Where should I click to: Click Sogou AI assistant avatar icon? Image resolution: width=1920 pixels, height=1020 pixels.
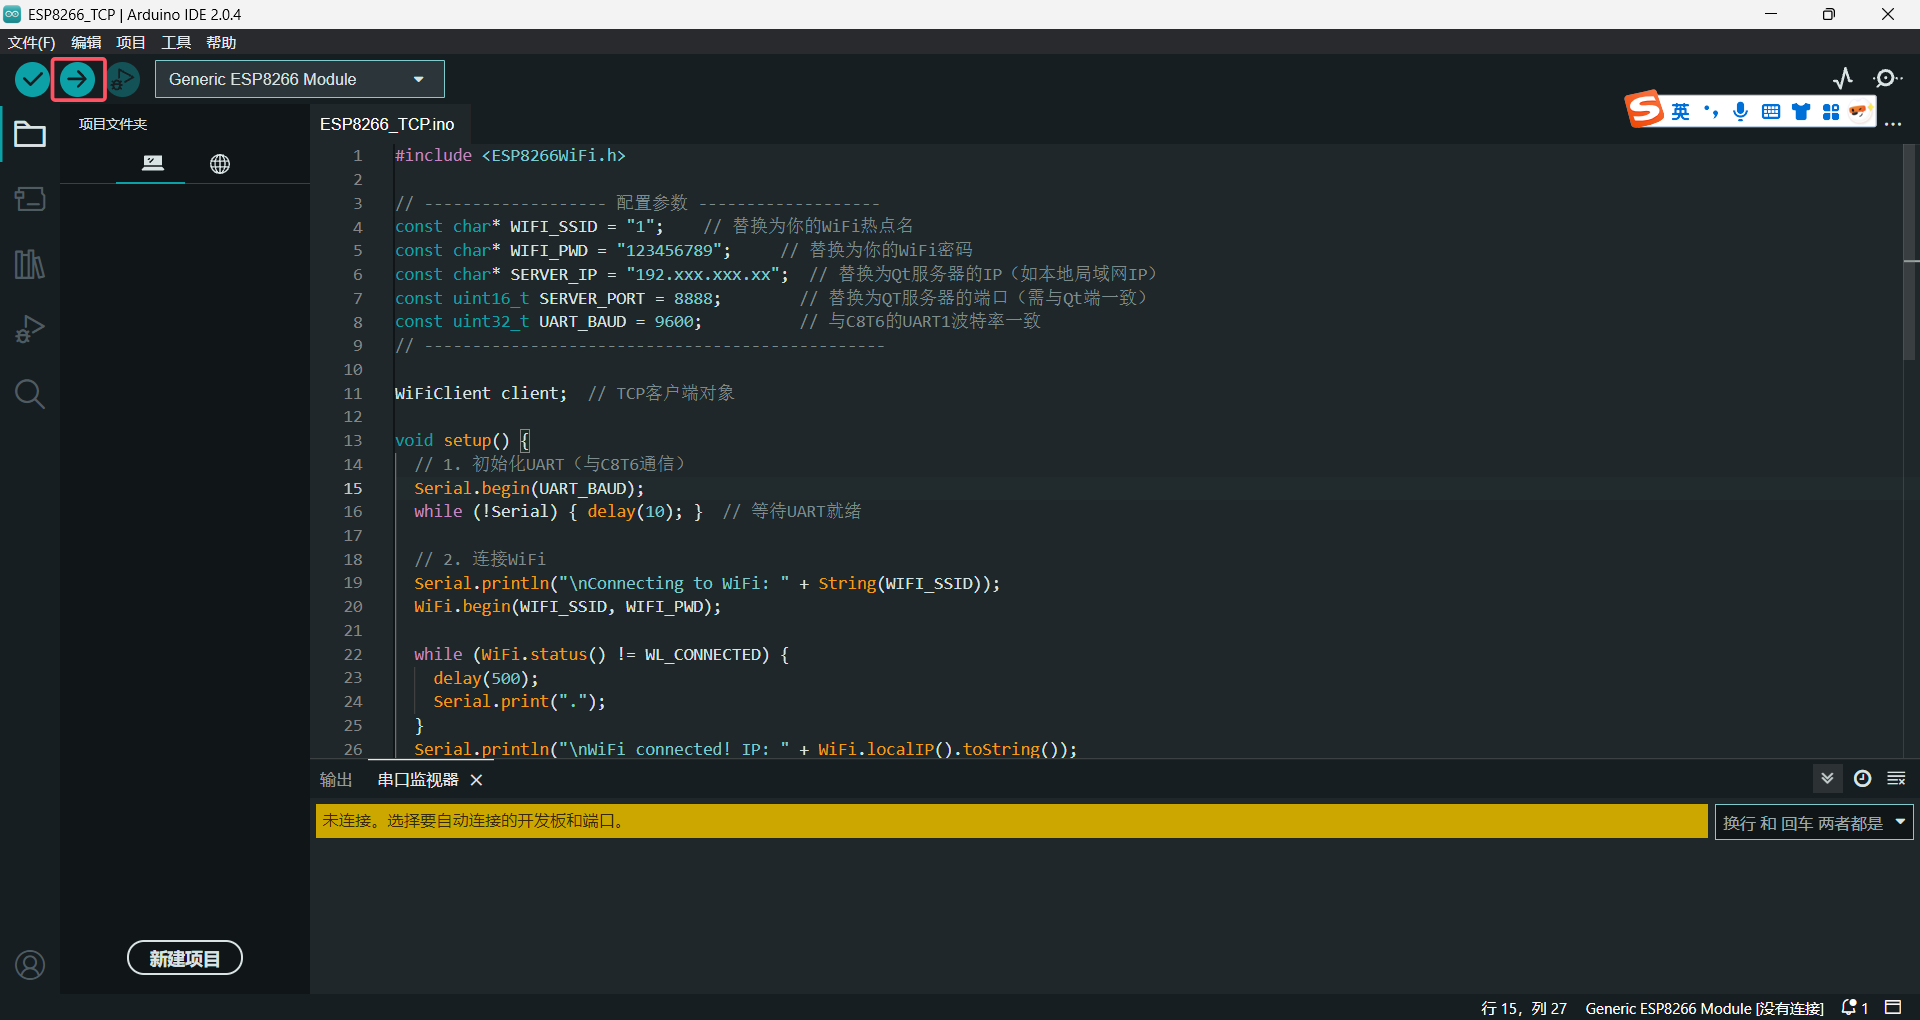click(1860, 111)
